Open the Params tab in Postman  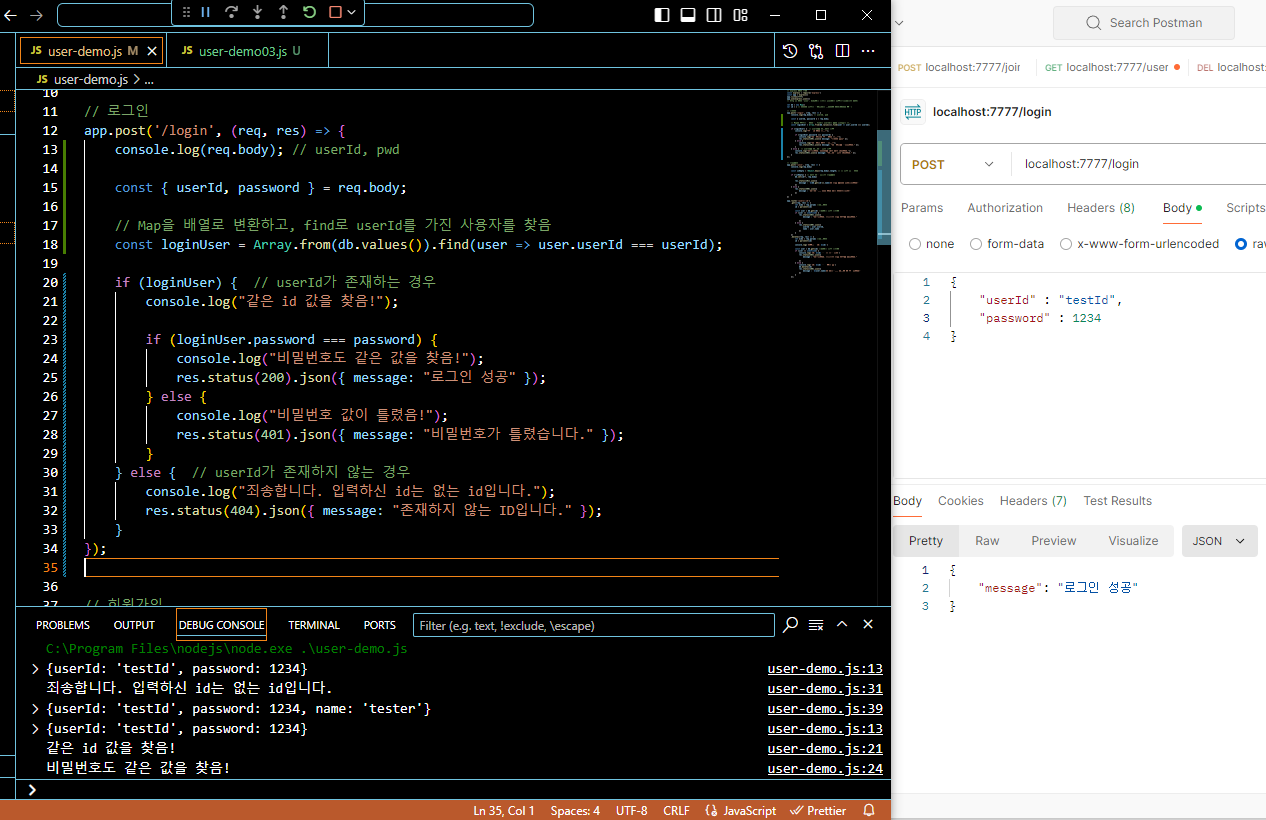pos(922,208)
